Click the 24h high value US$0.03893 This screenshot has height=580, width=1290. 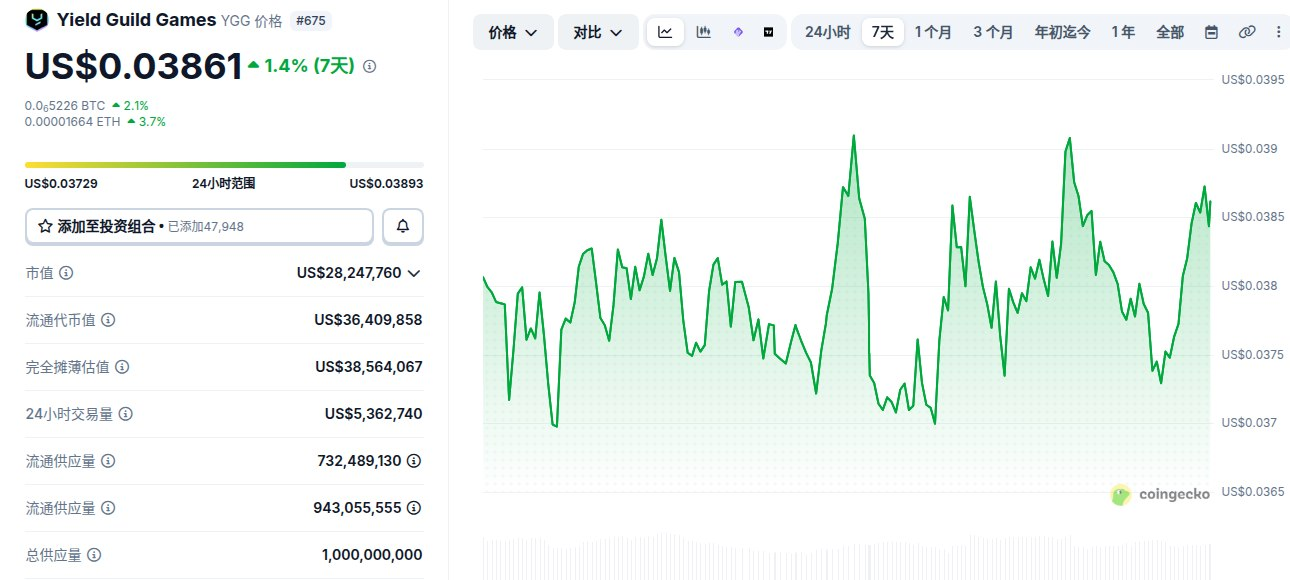pyautogui.click(x=386, y=183)
